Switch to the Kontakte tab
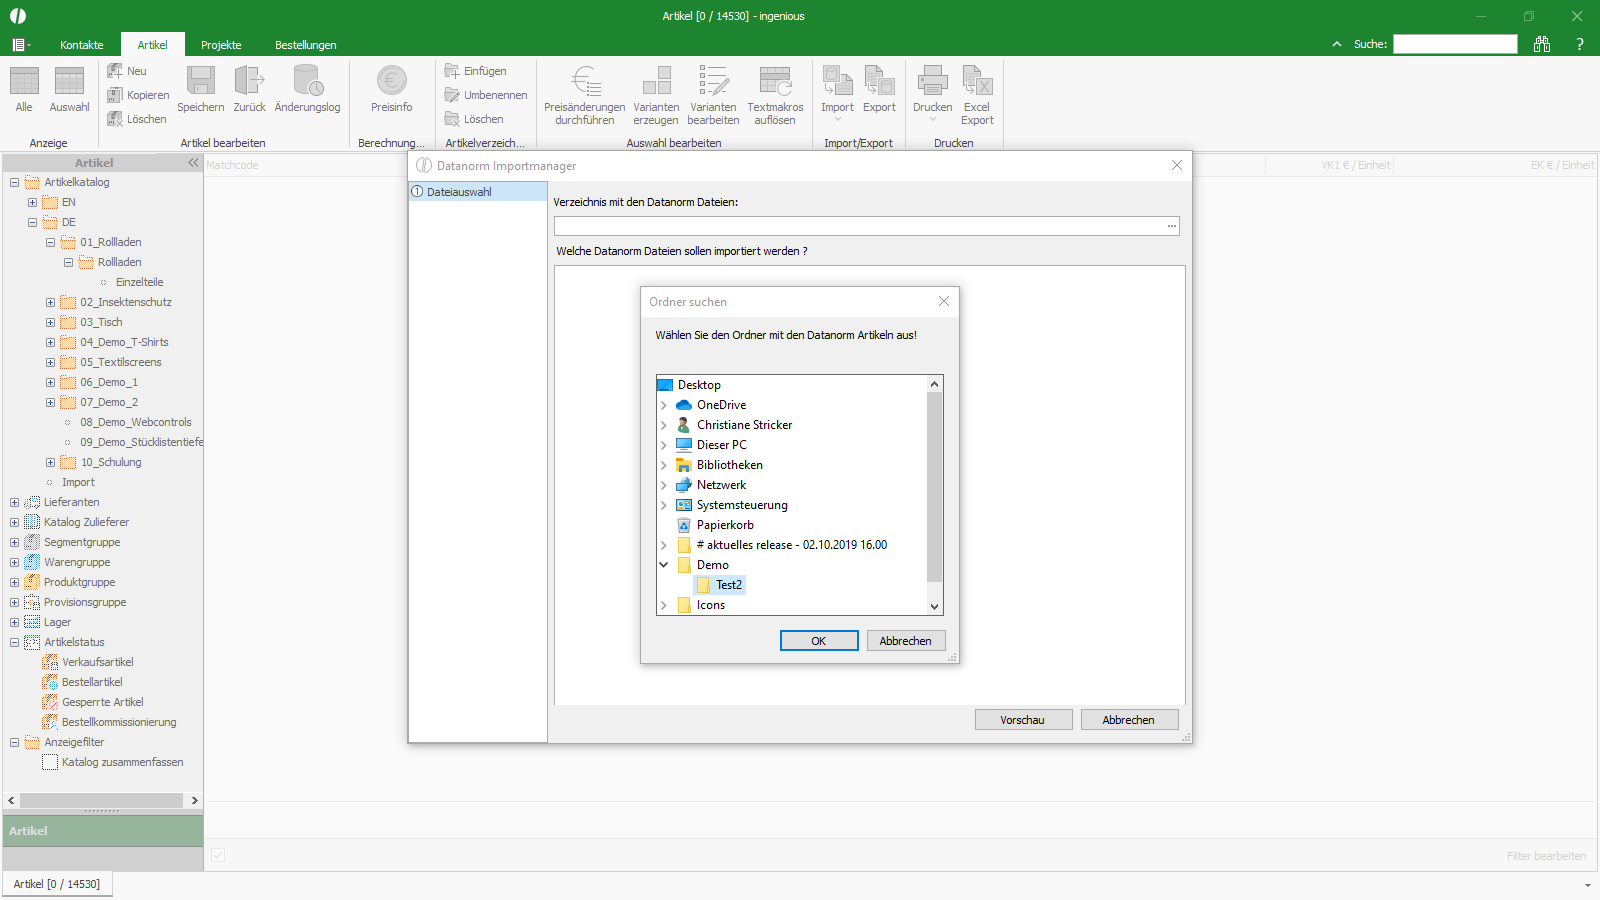 click(81, 45)
